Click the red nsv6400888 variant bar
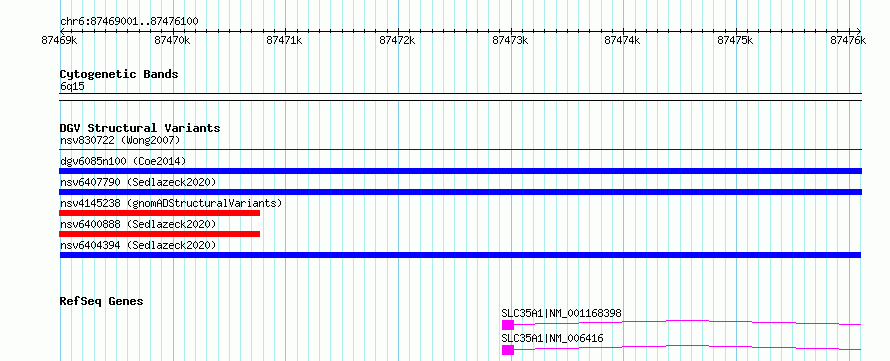The height and width of the screenshot is (361, 890). tap(159, 234)
